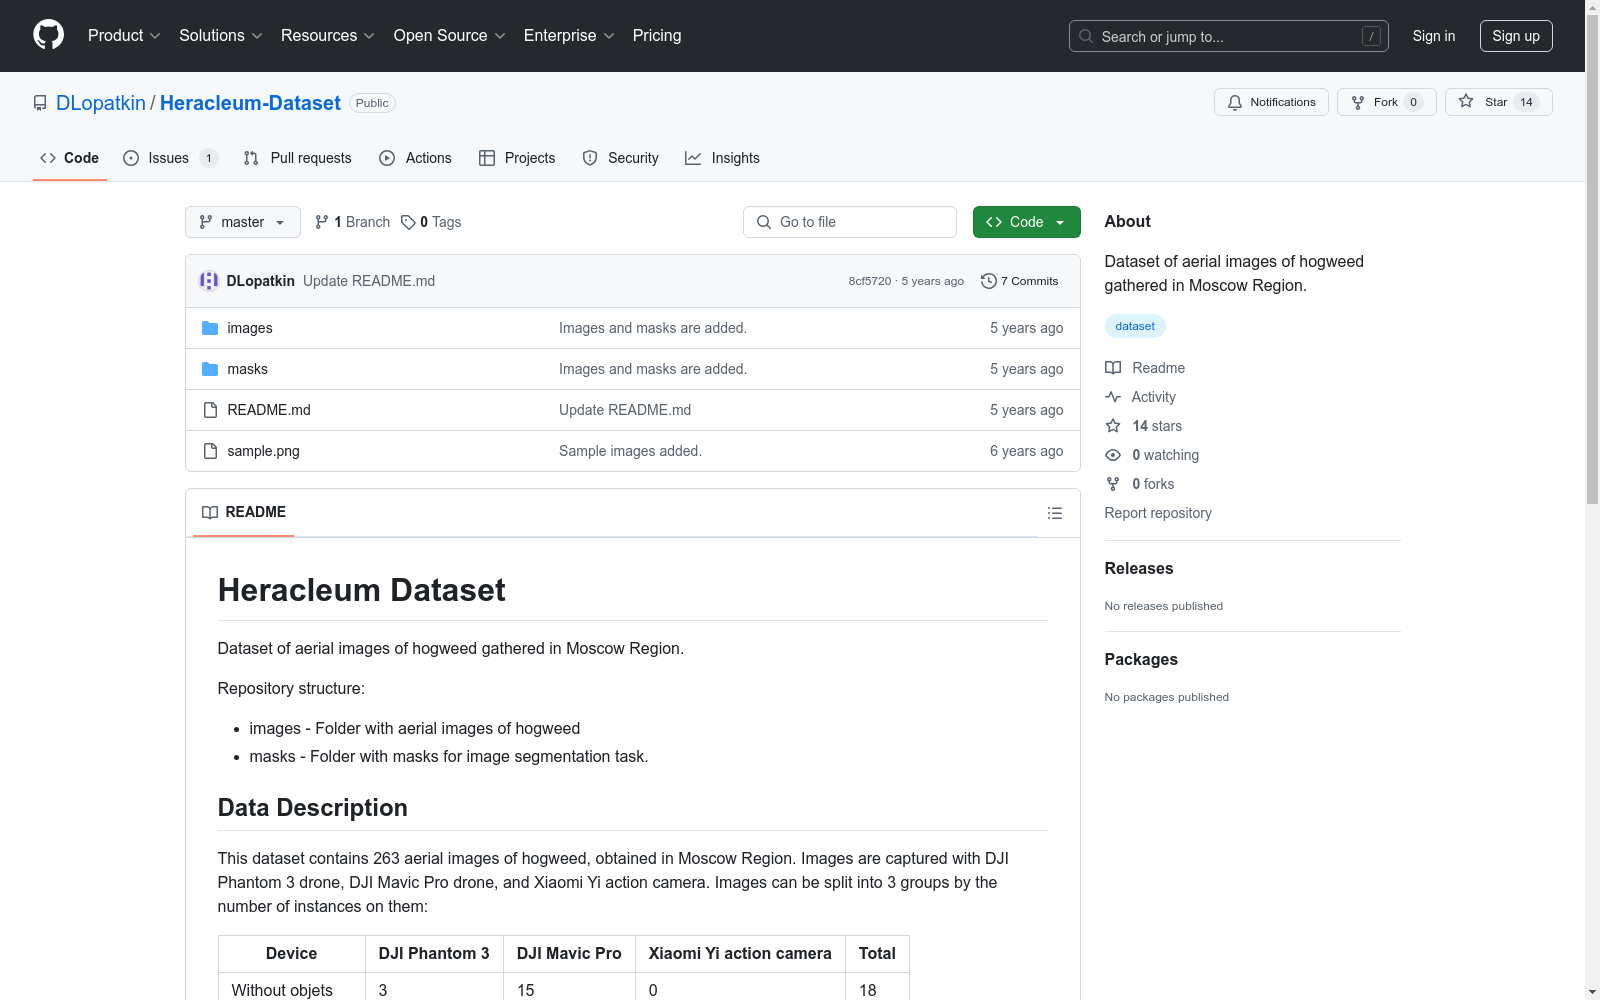
Task: Expand the Open Source menu
Action: (450, 35)
